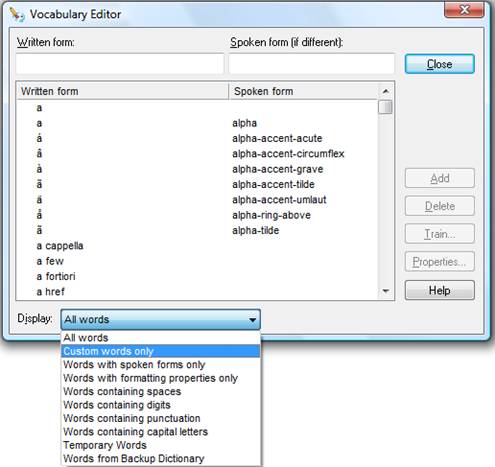Click the Help button

pos(440,290)
